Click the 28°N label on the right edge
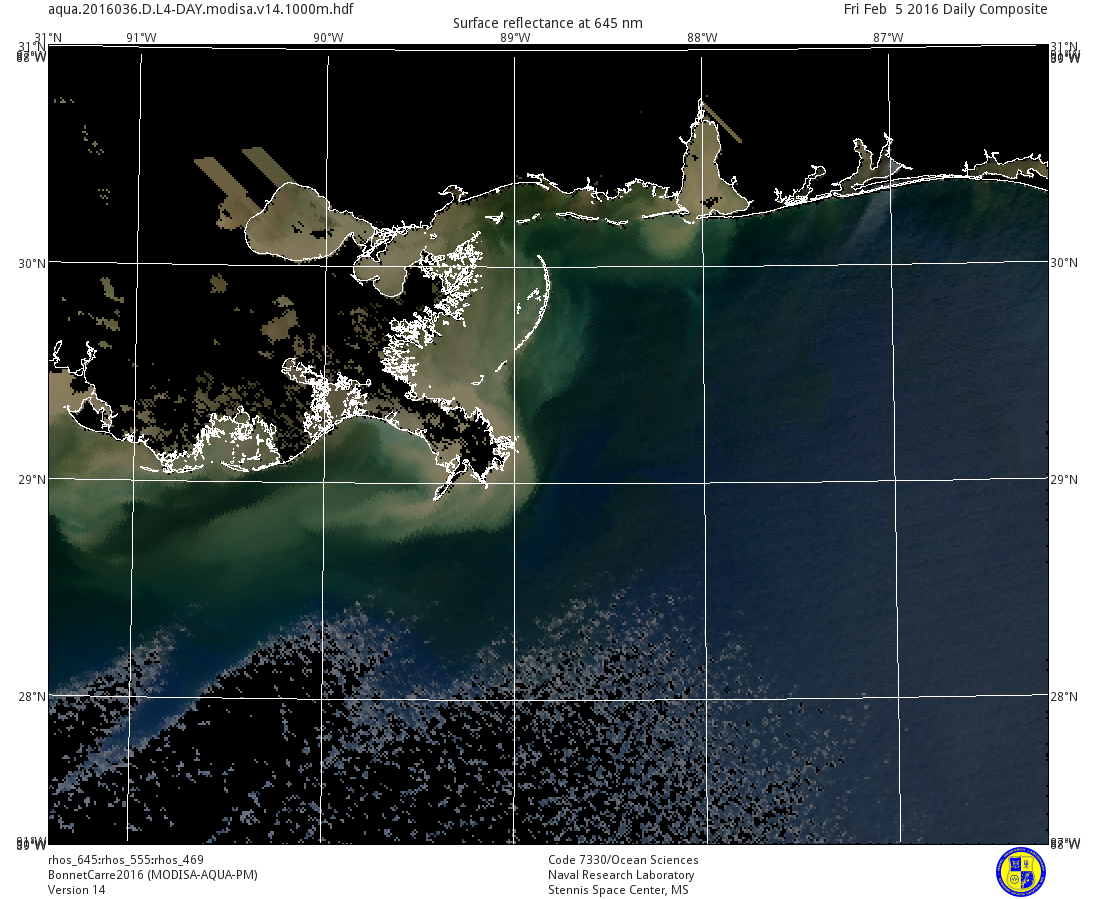1096x899 pixels. [1064, 697]
